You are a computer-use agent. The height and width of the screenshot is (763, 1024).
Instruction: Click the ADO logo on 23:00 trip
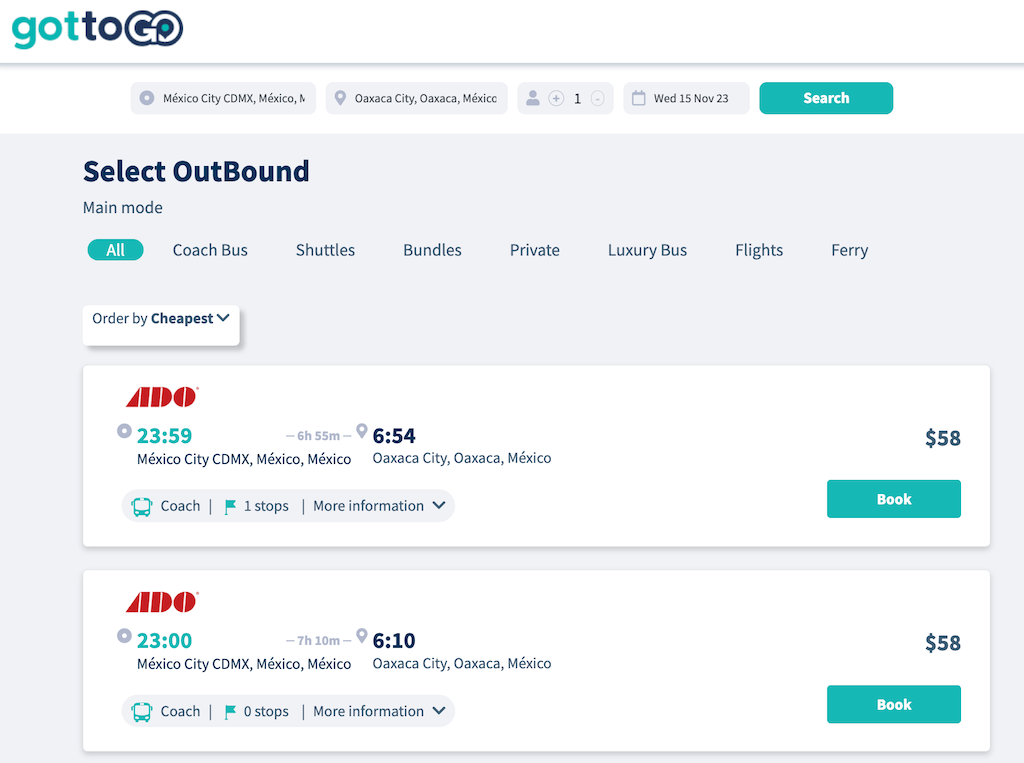[x=162, y=602]
